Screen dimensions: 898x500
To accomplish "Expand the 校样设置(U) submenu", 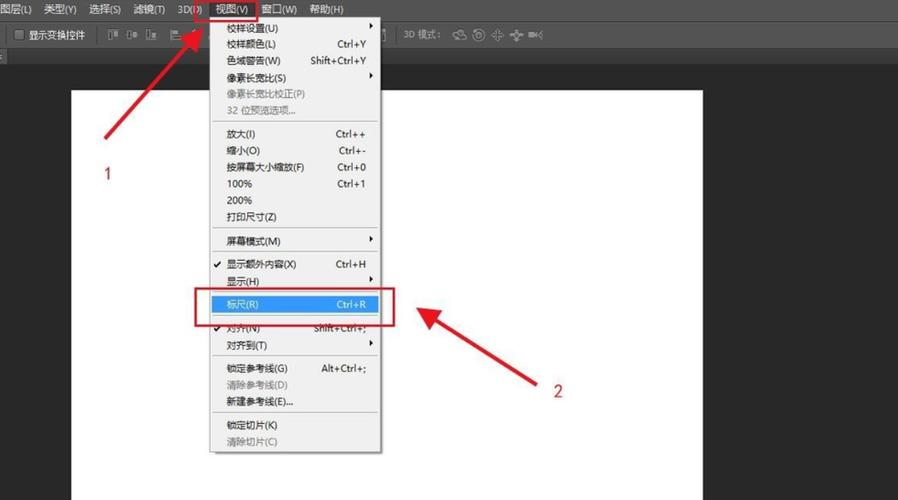I will (295, 28).
